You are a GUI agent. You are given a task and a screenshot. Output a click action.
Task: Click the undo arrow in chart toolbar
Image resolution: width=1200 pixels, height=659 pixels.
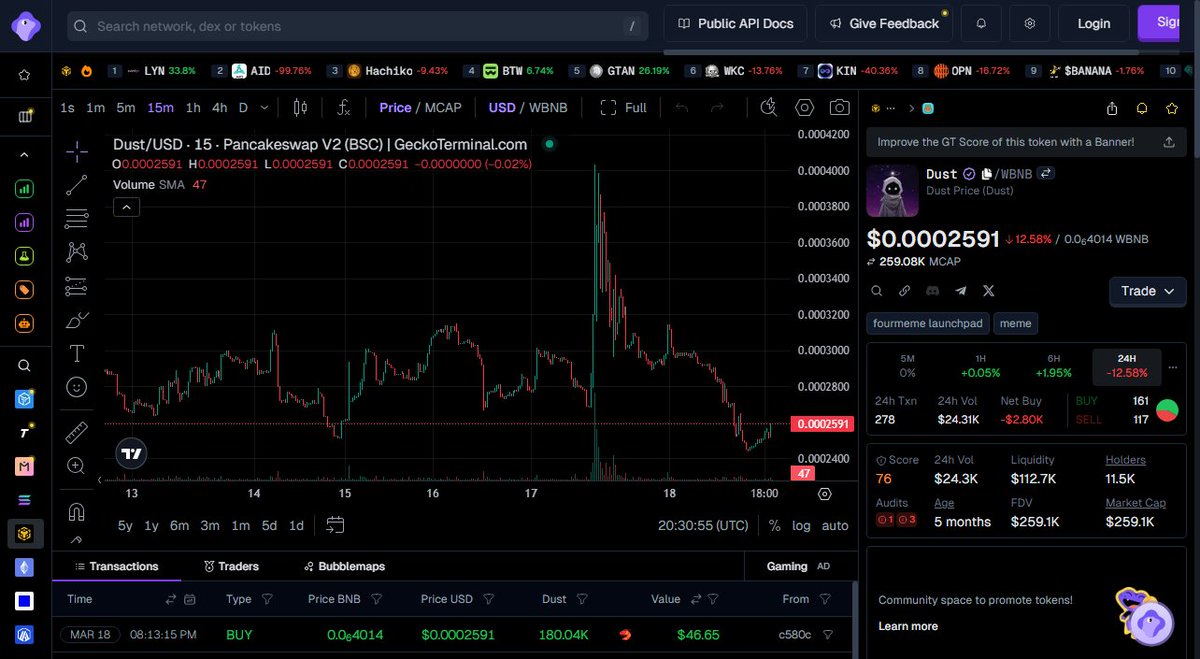click(x=682, y=107)
